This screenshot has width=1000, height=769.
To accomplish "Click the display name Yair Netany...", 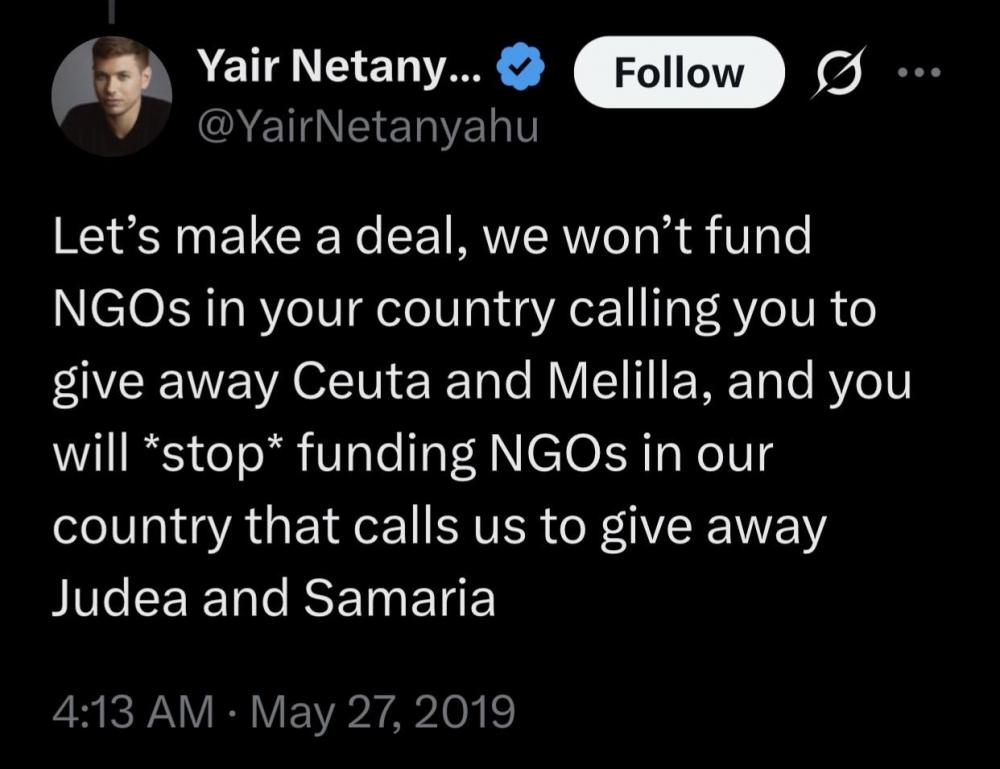I will (339, 66).
